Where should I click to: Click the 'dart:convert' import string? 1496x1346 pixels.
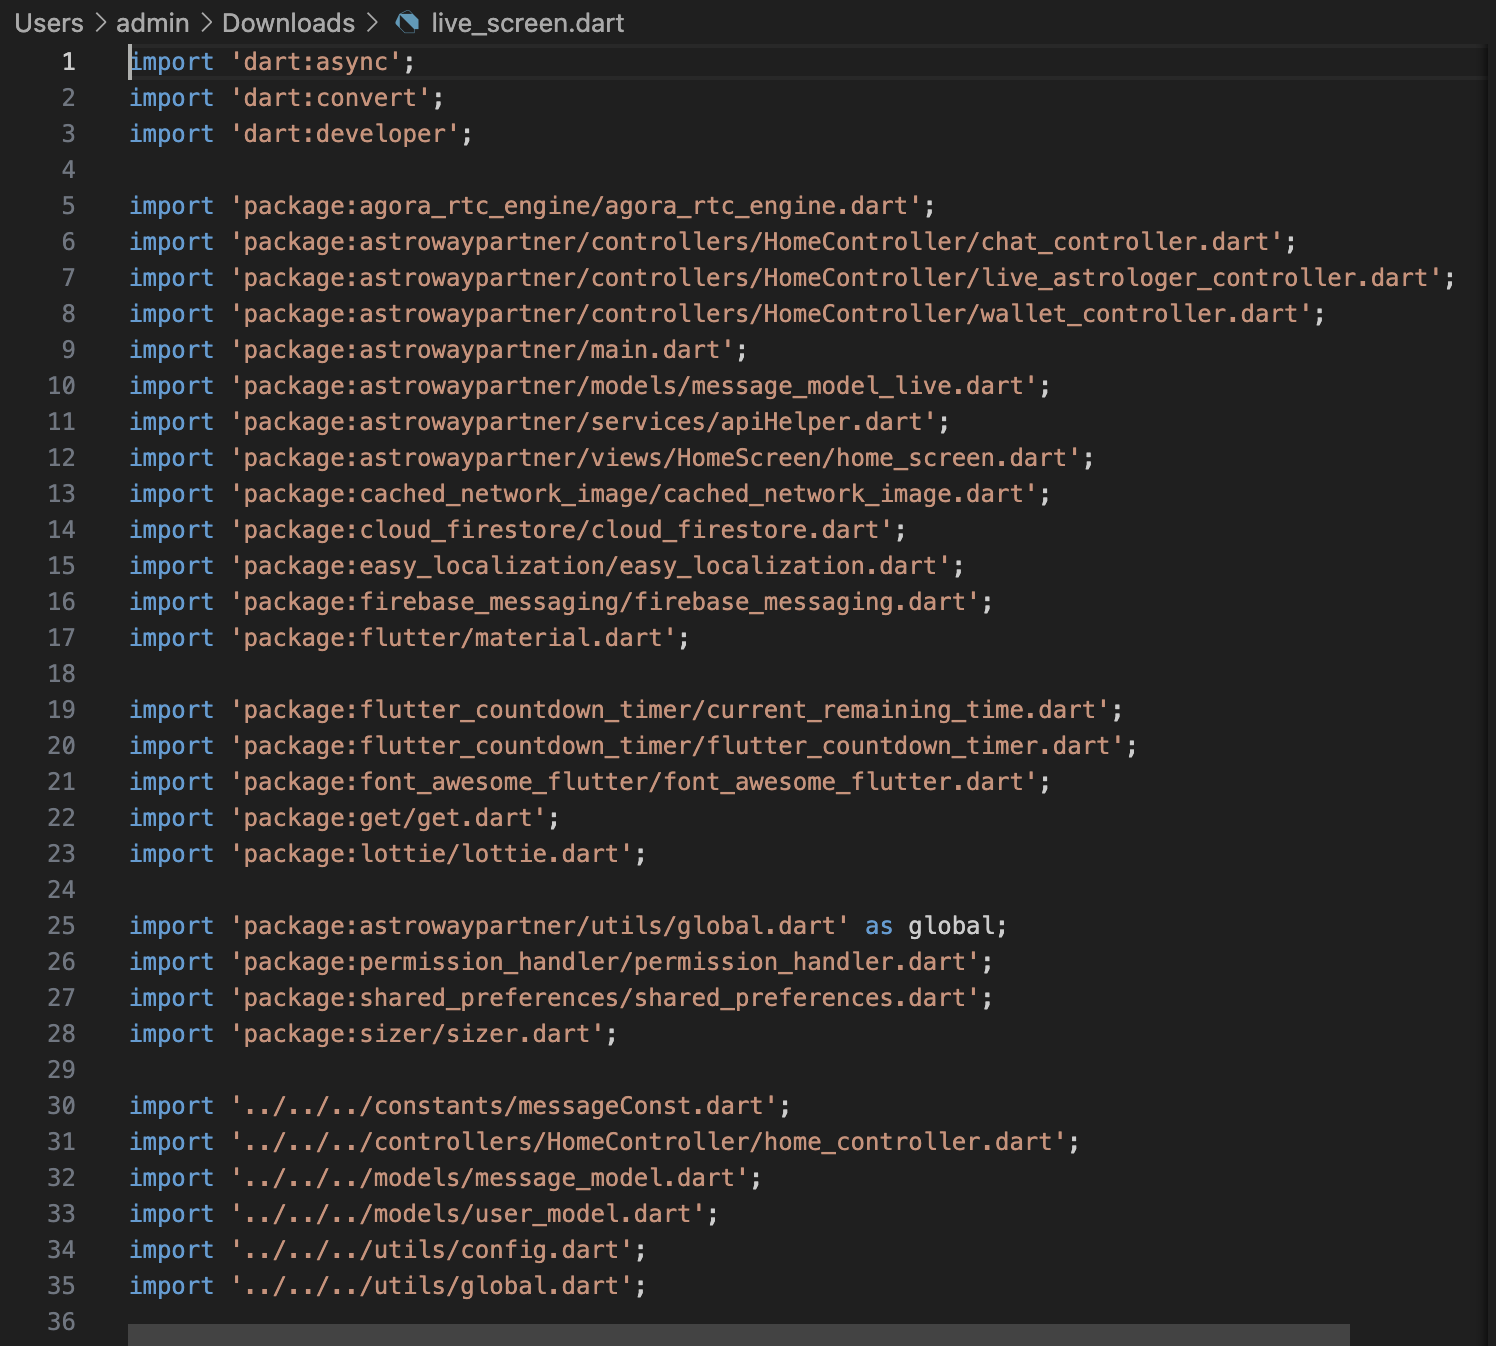click(330, 98)
